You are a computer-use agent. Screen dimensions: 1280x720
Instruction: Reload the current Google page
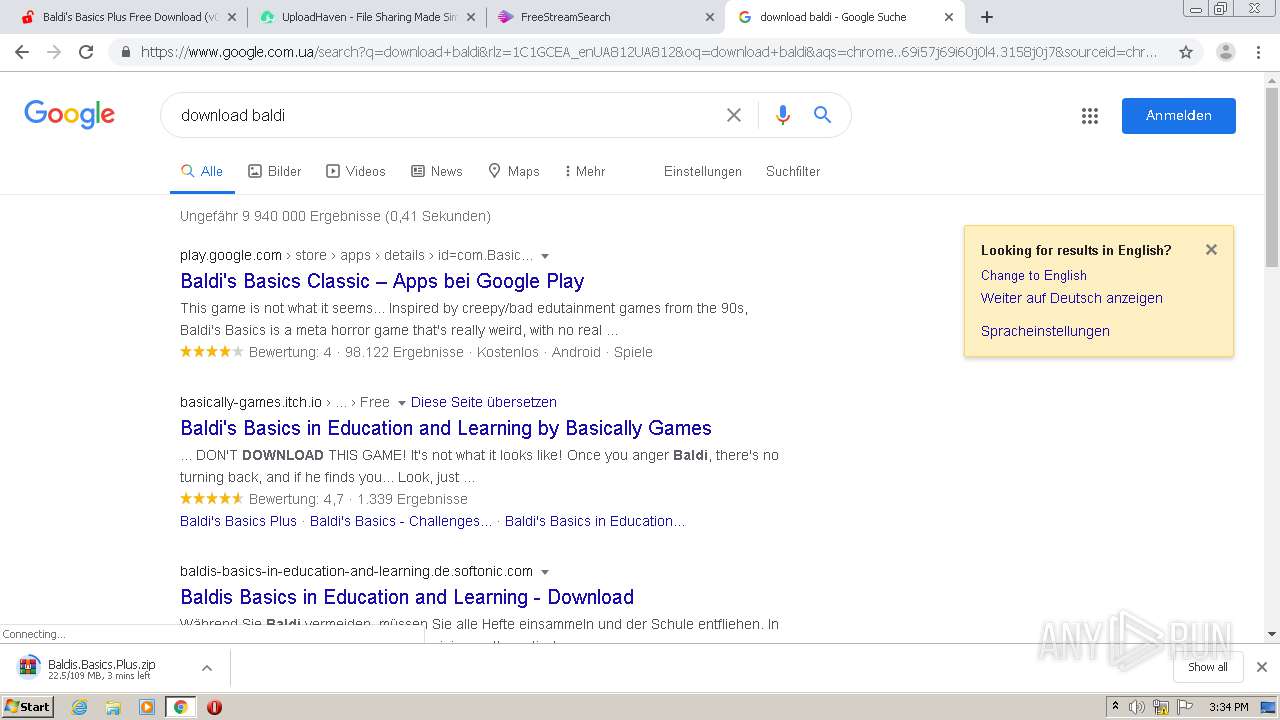point(86,52)
